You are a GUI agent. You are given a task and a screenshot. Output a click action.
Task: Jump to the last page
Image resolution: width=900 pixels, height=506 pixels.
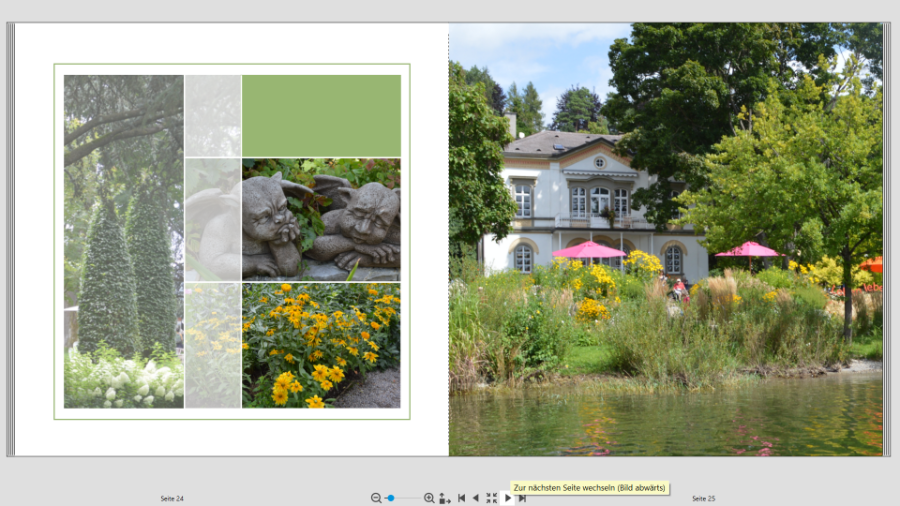click(x=522, y=498)
